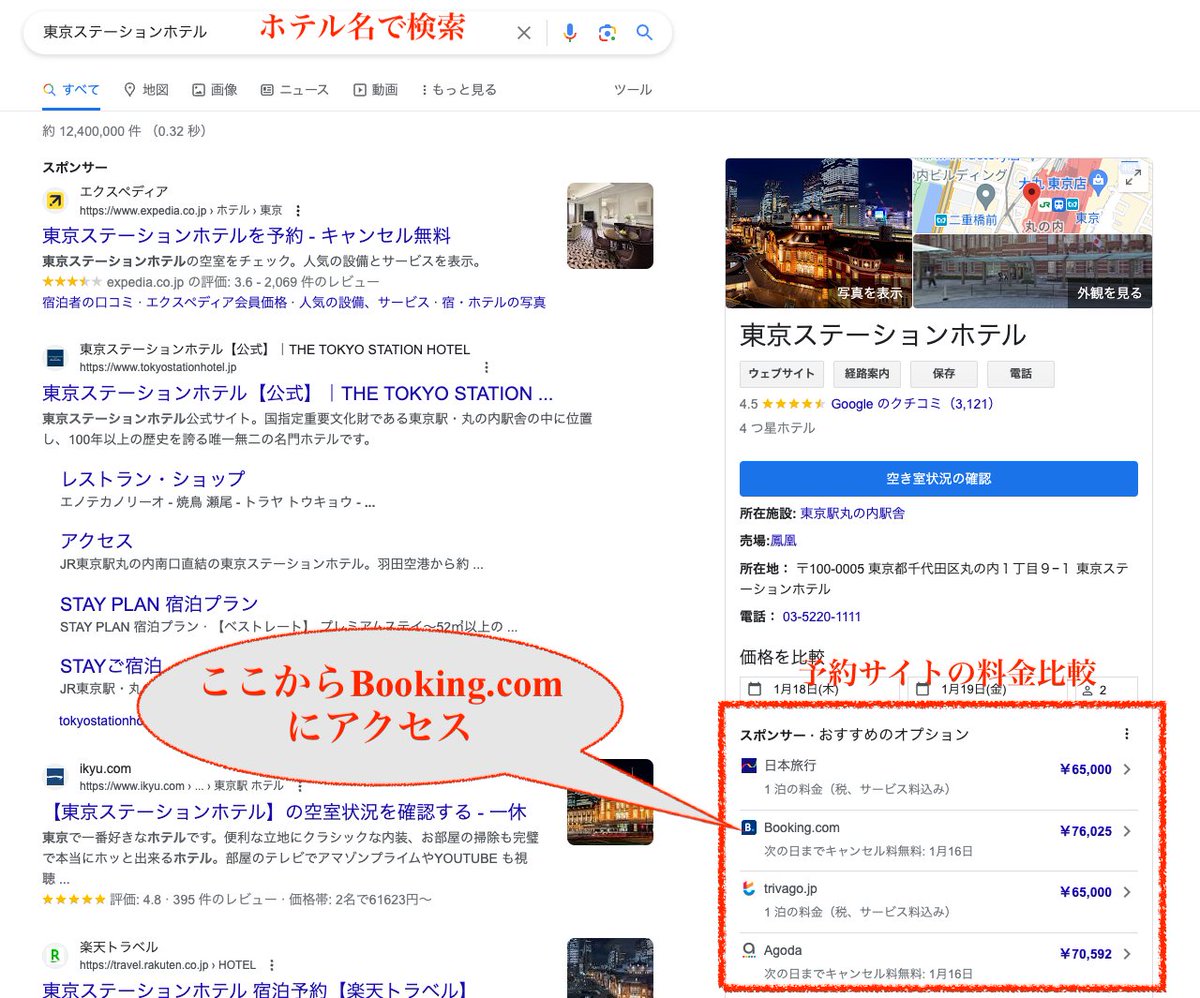The image size is (1200, 998).
Task: Open the レストラン・ショップ sitelink
Action: click(152, 479)
